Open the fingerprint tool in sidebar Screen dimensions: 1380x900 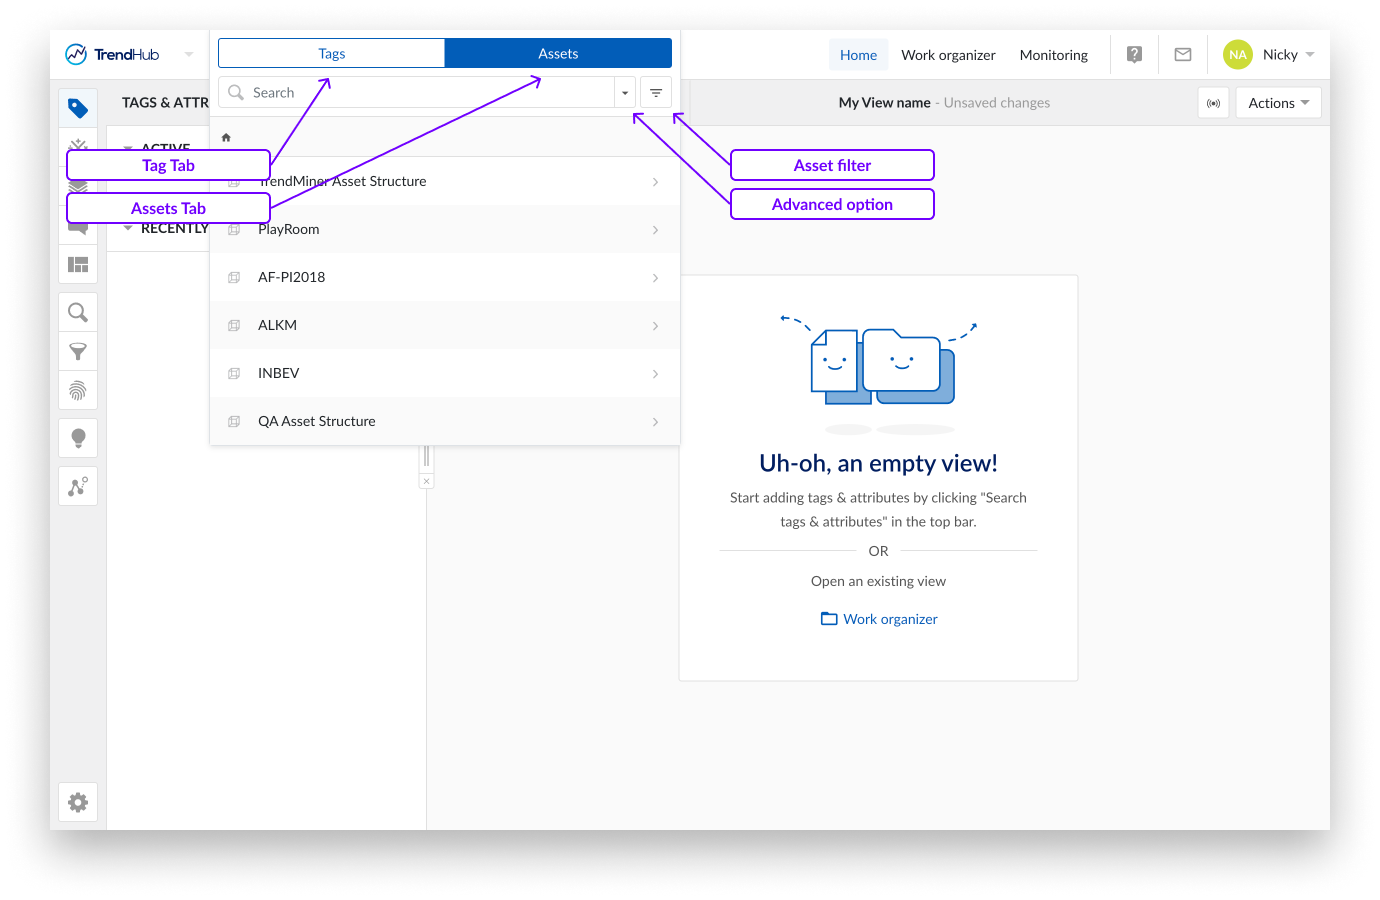(x=78, y=390)
